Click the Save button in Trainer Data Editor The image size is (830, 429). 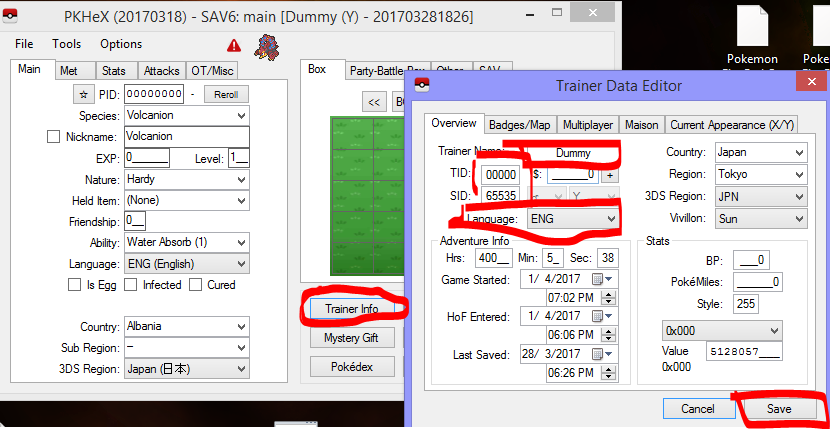[x=778, y=408]
